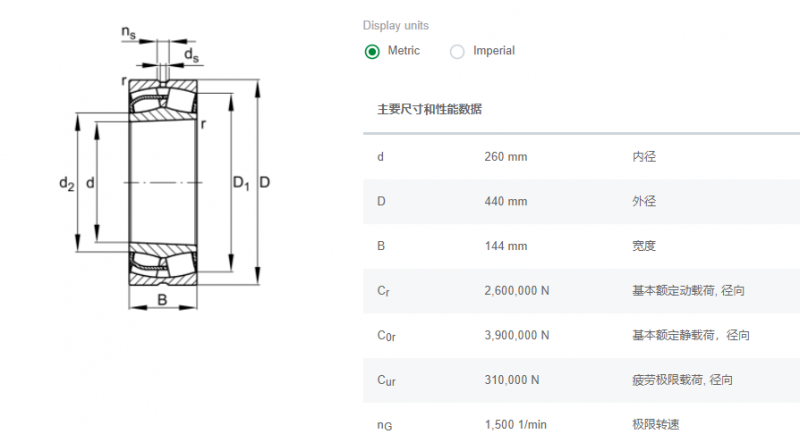Click the 'ns' label in the drawing
Image resolution: width=800 pixels, height=434 pixels.
(x=129, y=32)
